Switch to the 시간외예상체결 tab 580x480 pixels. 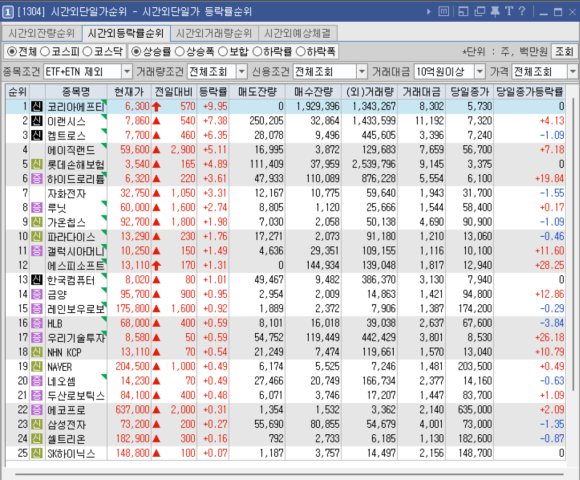tap(297, 34)
